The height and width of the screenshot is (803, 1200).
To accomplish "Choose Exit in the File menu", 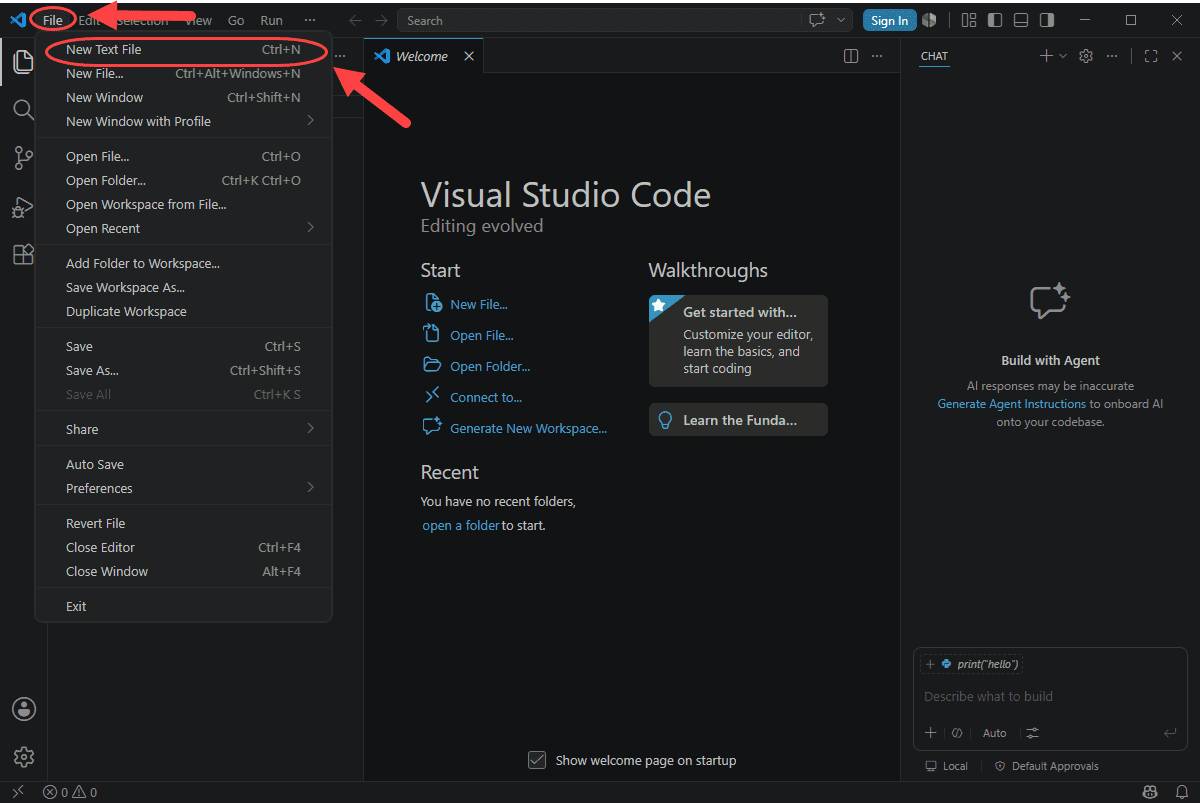I will pyautogui.click(x=183, y=606).
